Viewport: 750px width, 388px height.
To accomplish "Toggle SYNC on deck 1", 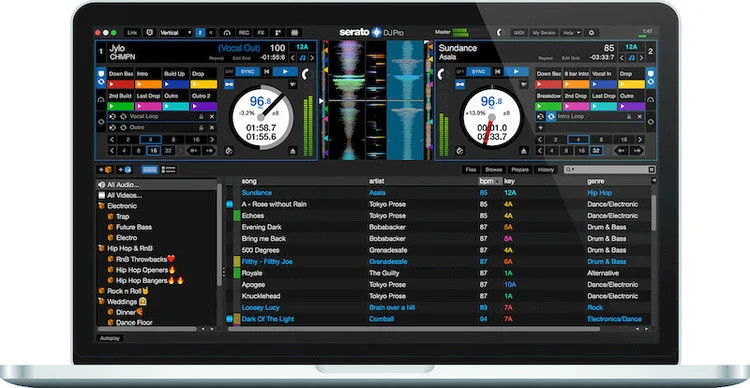I will pos(247,72).
